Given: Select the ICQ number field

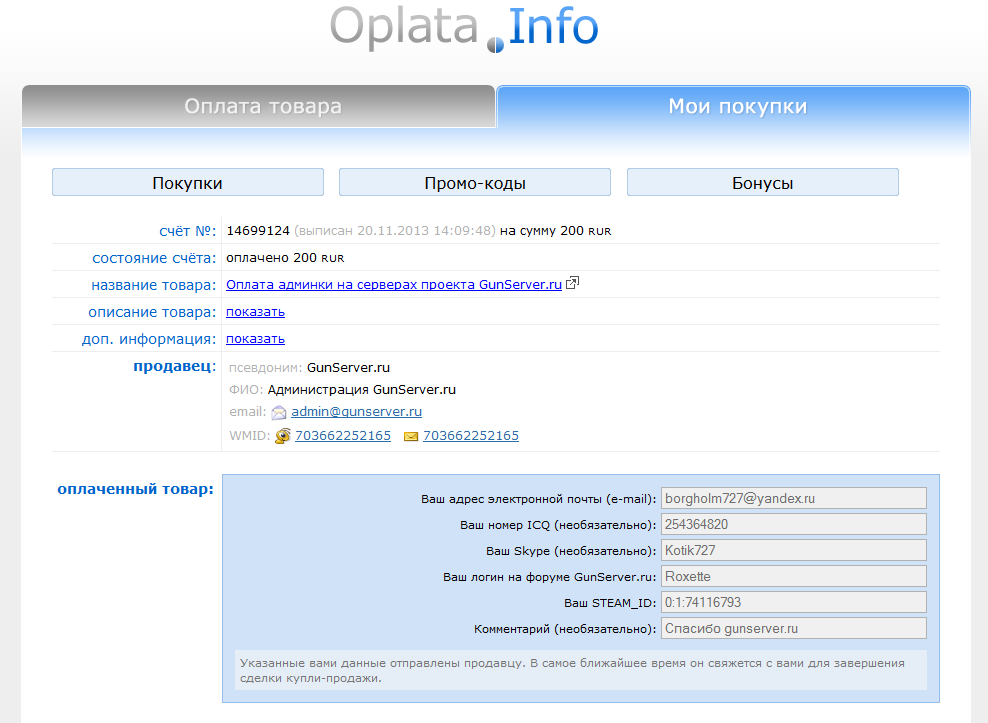Looking at the screenshot, I should 793,524.
